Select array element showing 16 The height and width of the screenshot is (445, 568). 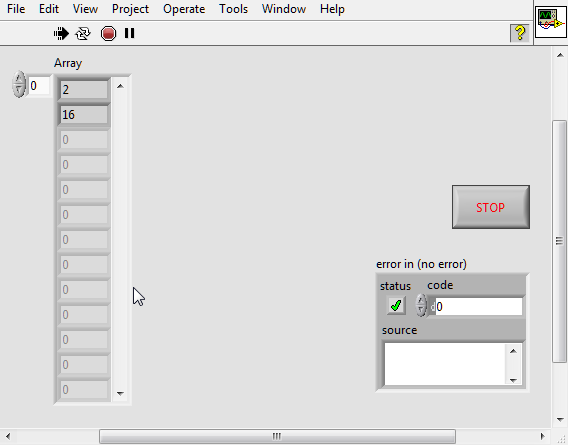pyautogui.click(x=84, y=115)
